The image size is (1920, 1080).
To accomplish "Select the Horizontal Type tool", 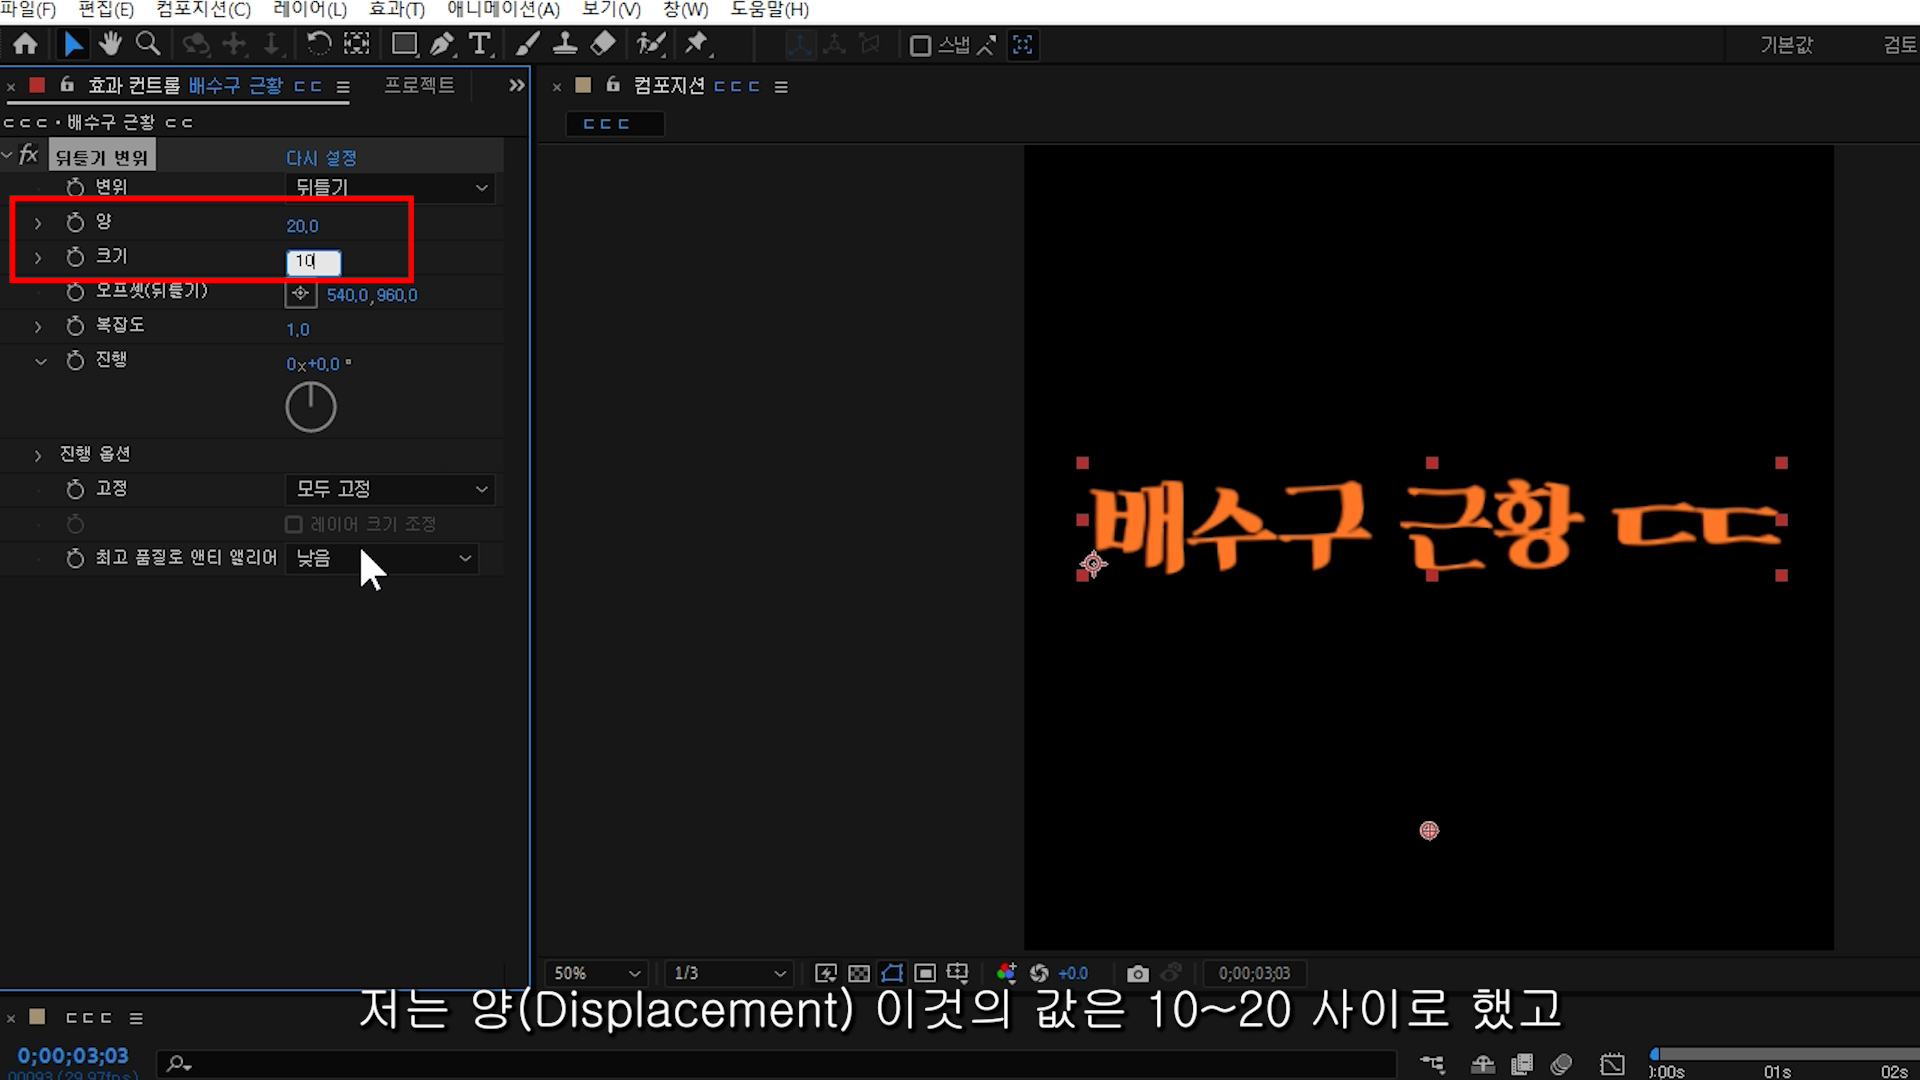I will click(x=480, y=44).
